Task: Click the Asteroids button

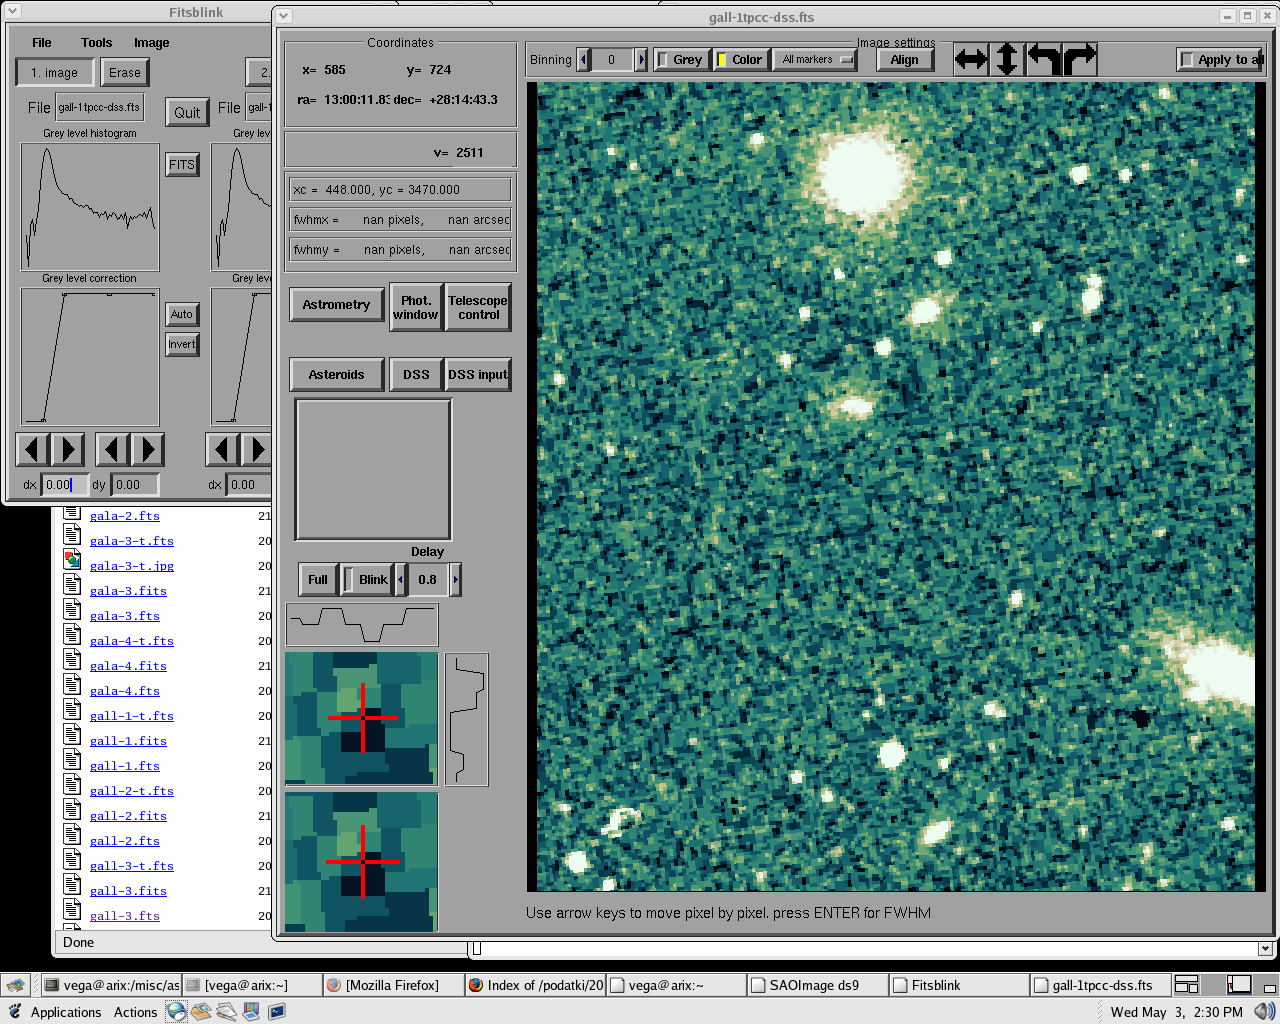Action: pyautogui.click(x=337, y=375)
